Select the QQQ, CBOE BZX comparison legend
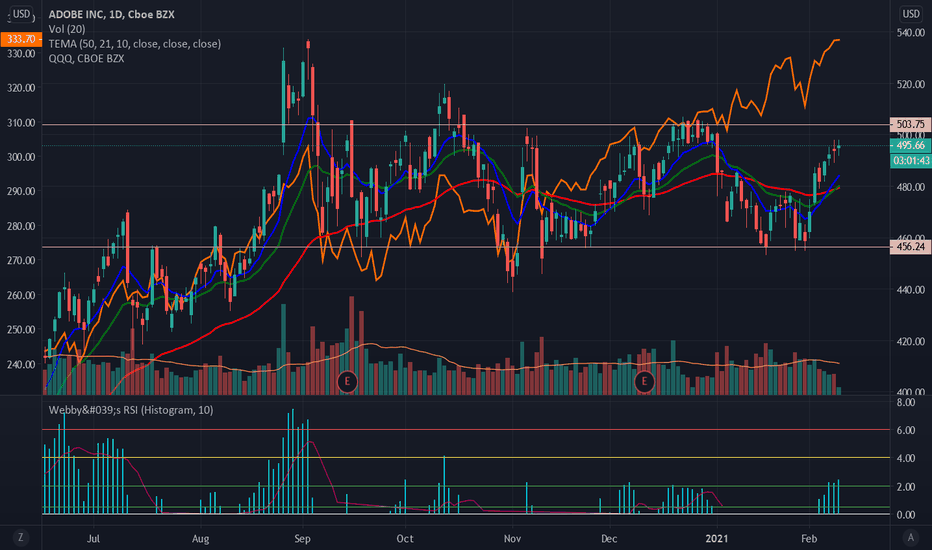The height and width of the screenshot is (550, 932). (x=86, y=59)
